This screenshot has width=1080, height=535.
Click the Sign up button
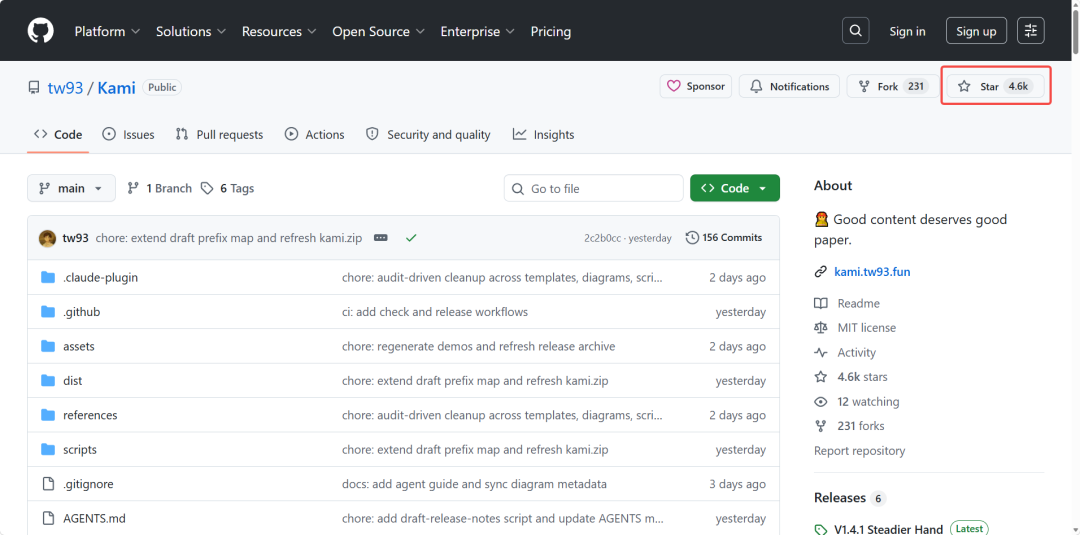point(976,31)
